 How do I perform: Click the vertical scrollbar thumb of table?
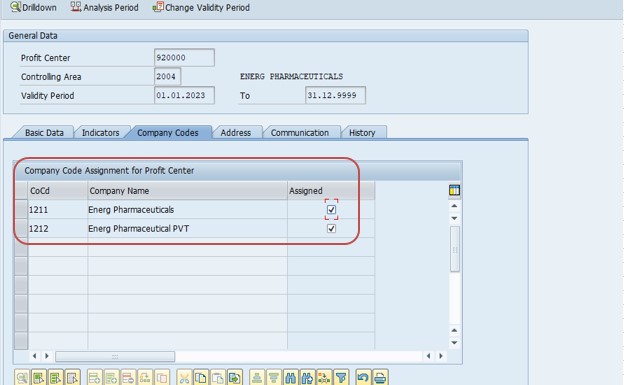(454, 249)
